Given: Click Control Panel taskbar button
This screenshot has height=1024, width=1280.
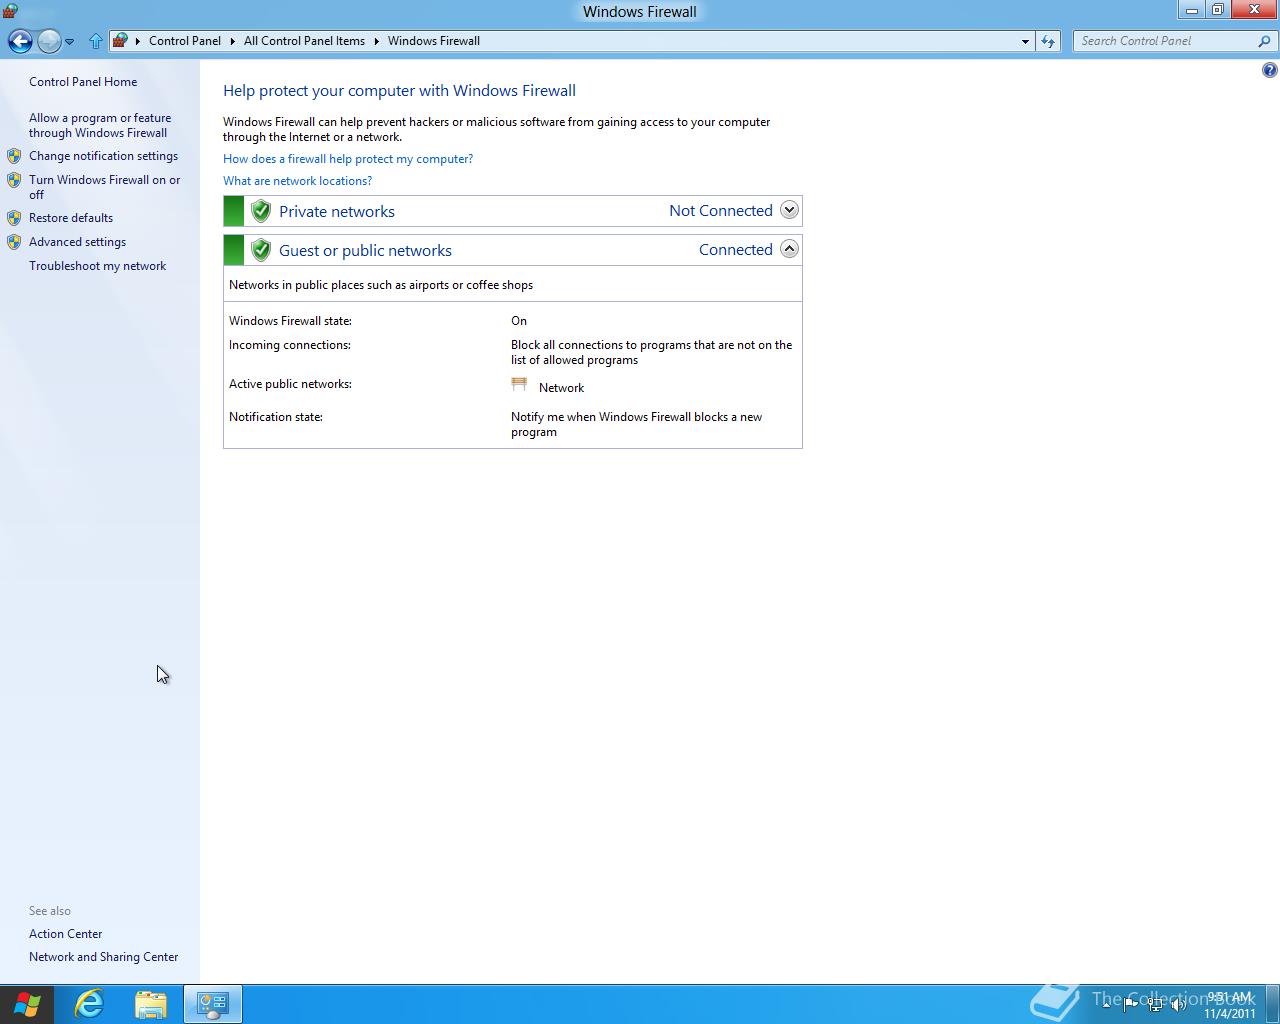Looking at the screenshot, I should coord(212,1004).
